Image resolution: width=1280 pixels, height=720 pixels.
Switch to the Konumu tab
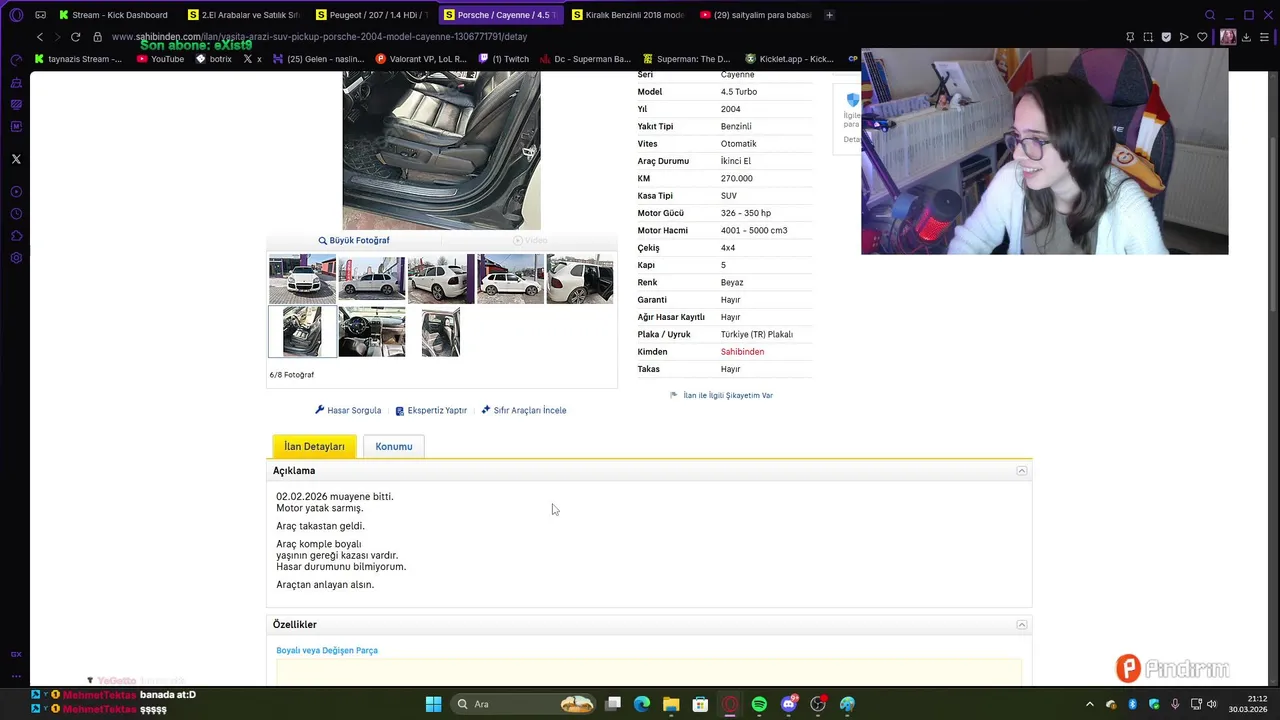394,447
